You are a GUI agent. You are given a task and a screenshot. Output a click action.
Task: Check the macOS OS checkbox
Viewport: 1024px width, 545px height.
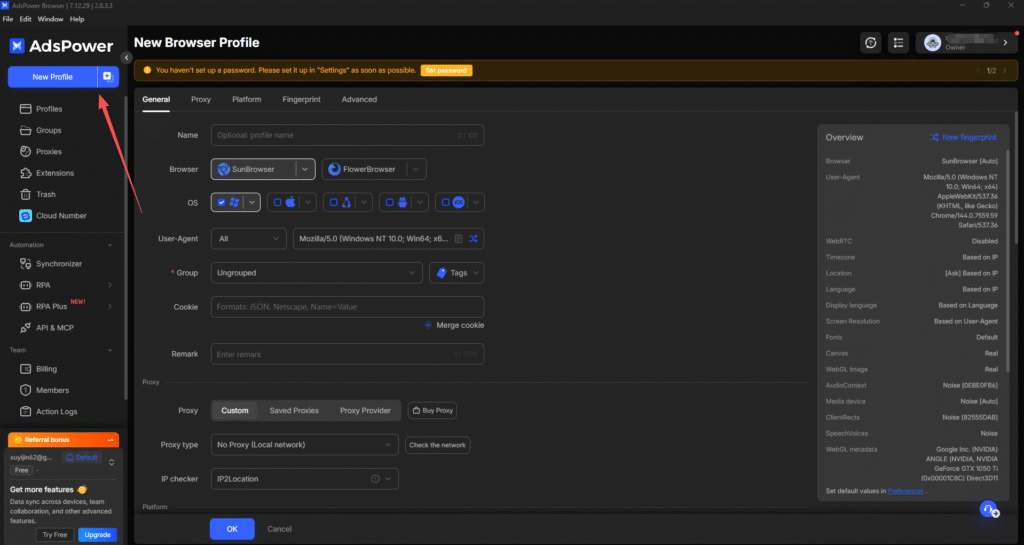click(x=278, y=202)
